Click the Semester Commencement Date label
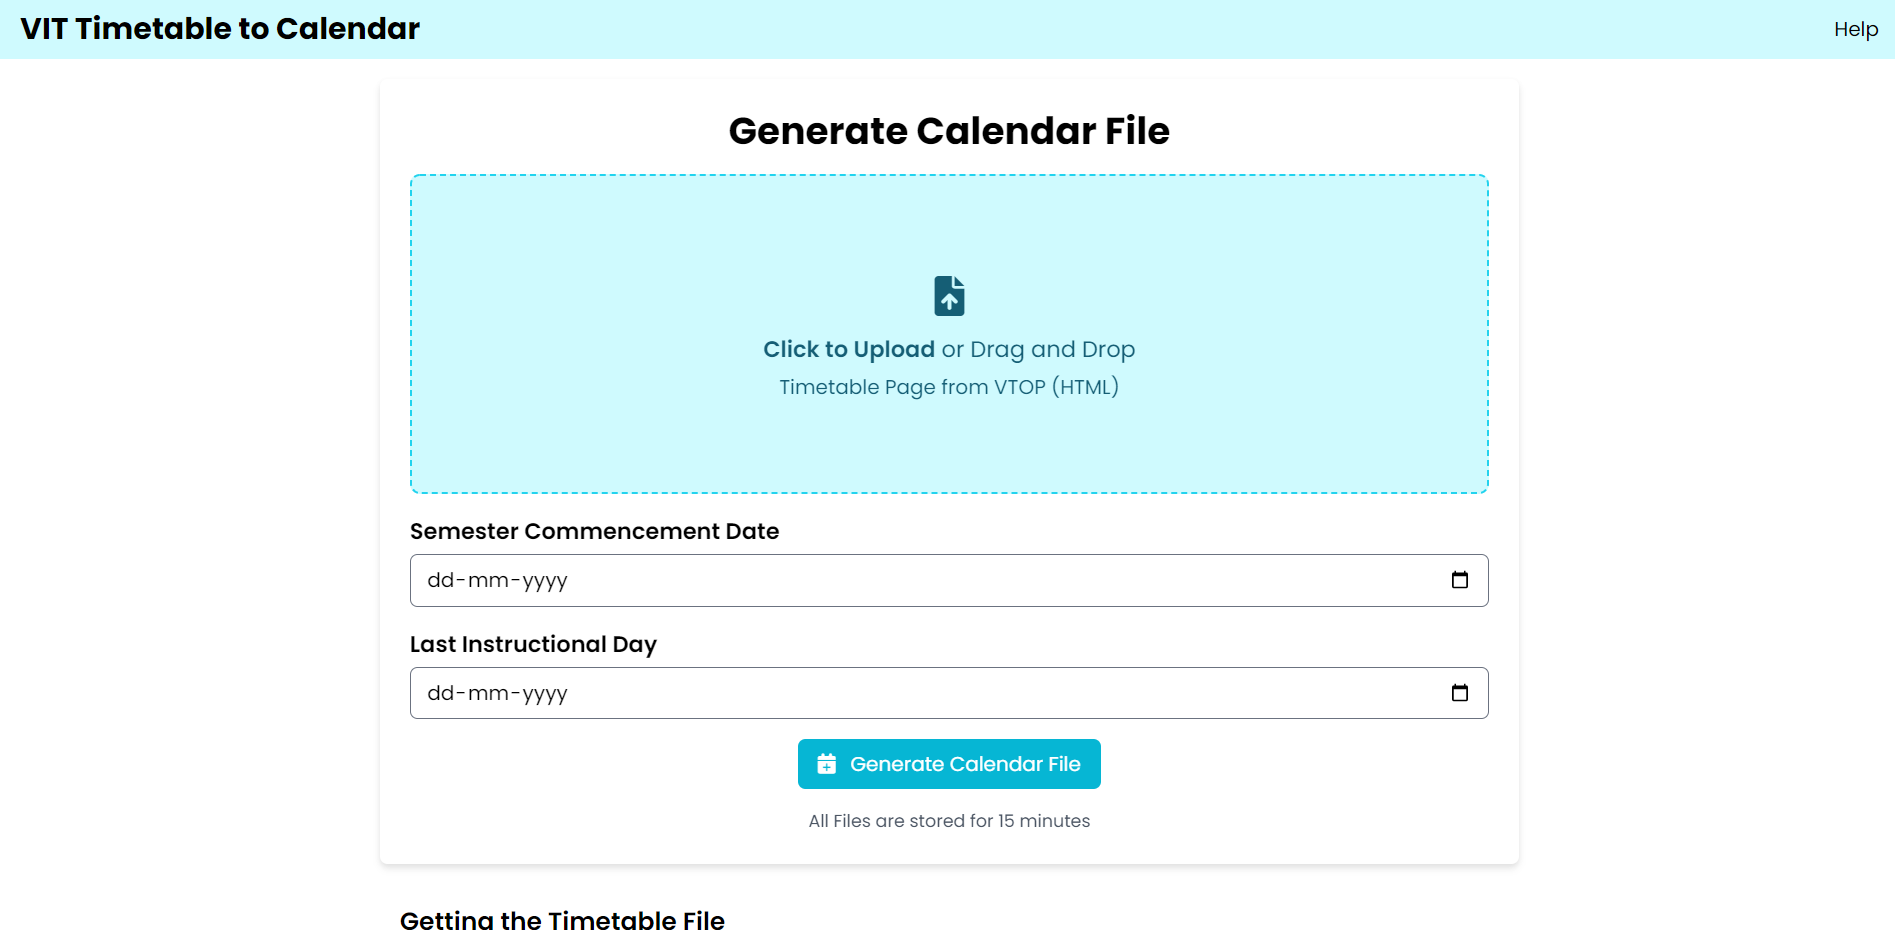Viewport: 1895px width, 930px height. pyautogui.click(x=594, y=531)
